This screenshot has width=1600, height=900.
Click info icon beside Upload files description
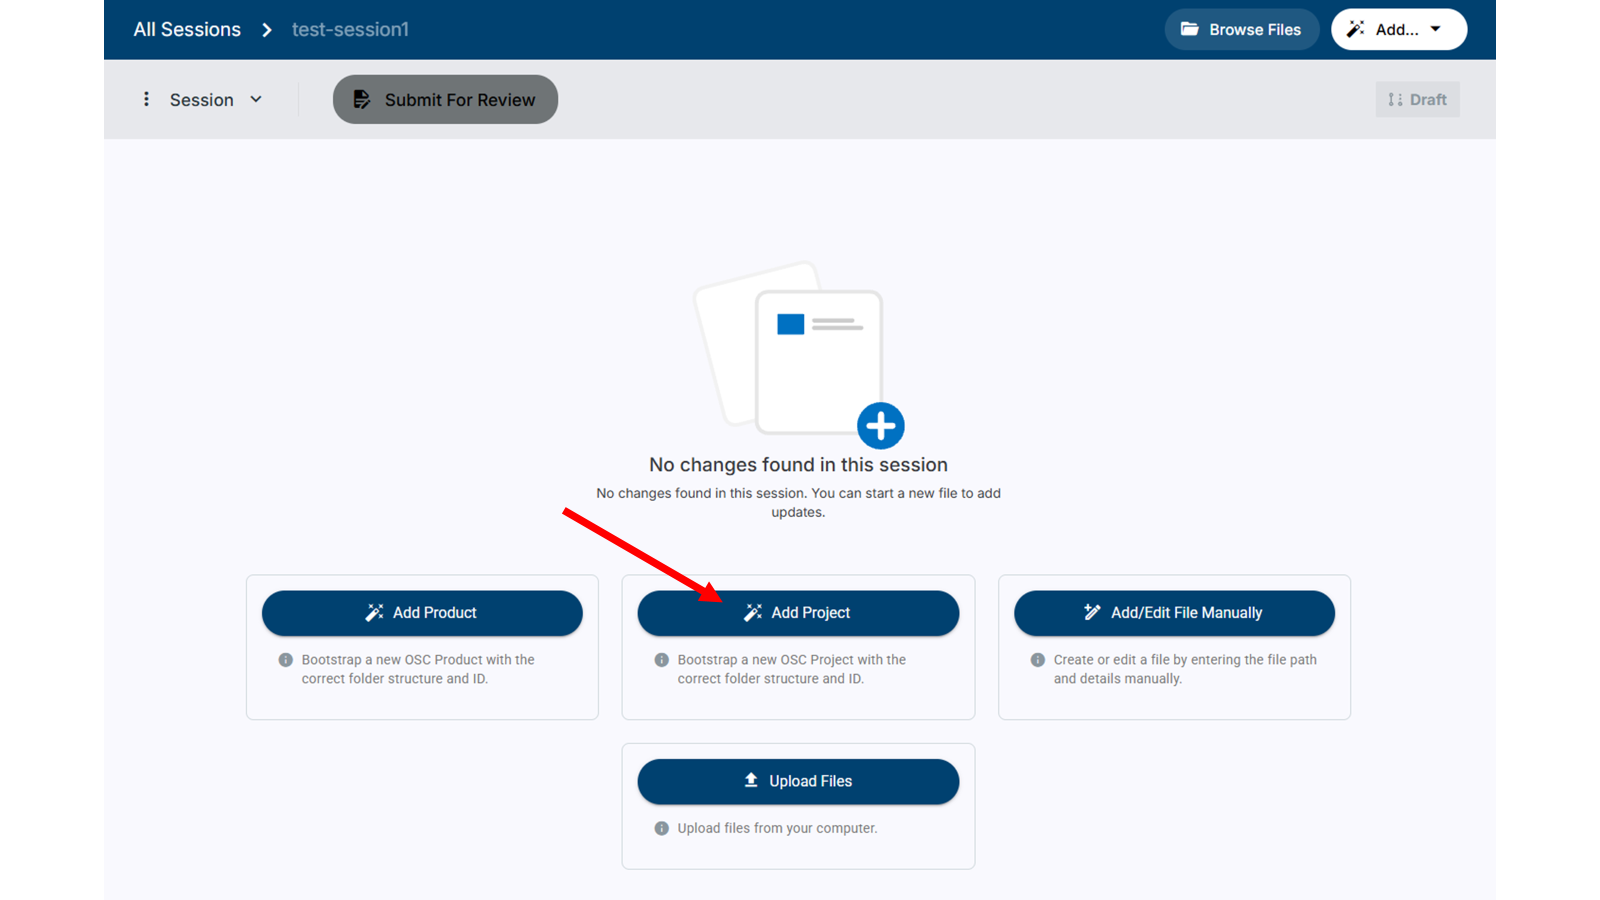(662, 828)
